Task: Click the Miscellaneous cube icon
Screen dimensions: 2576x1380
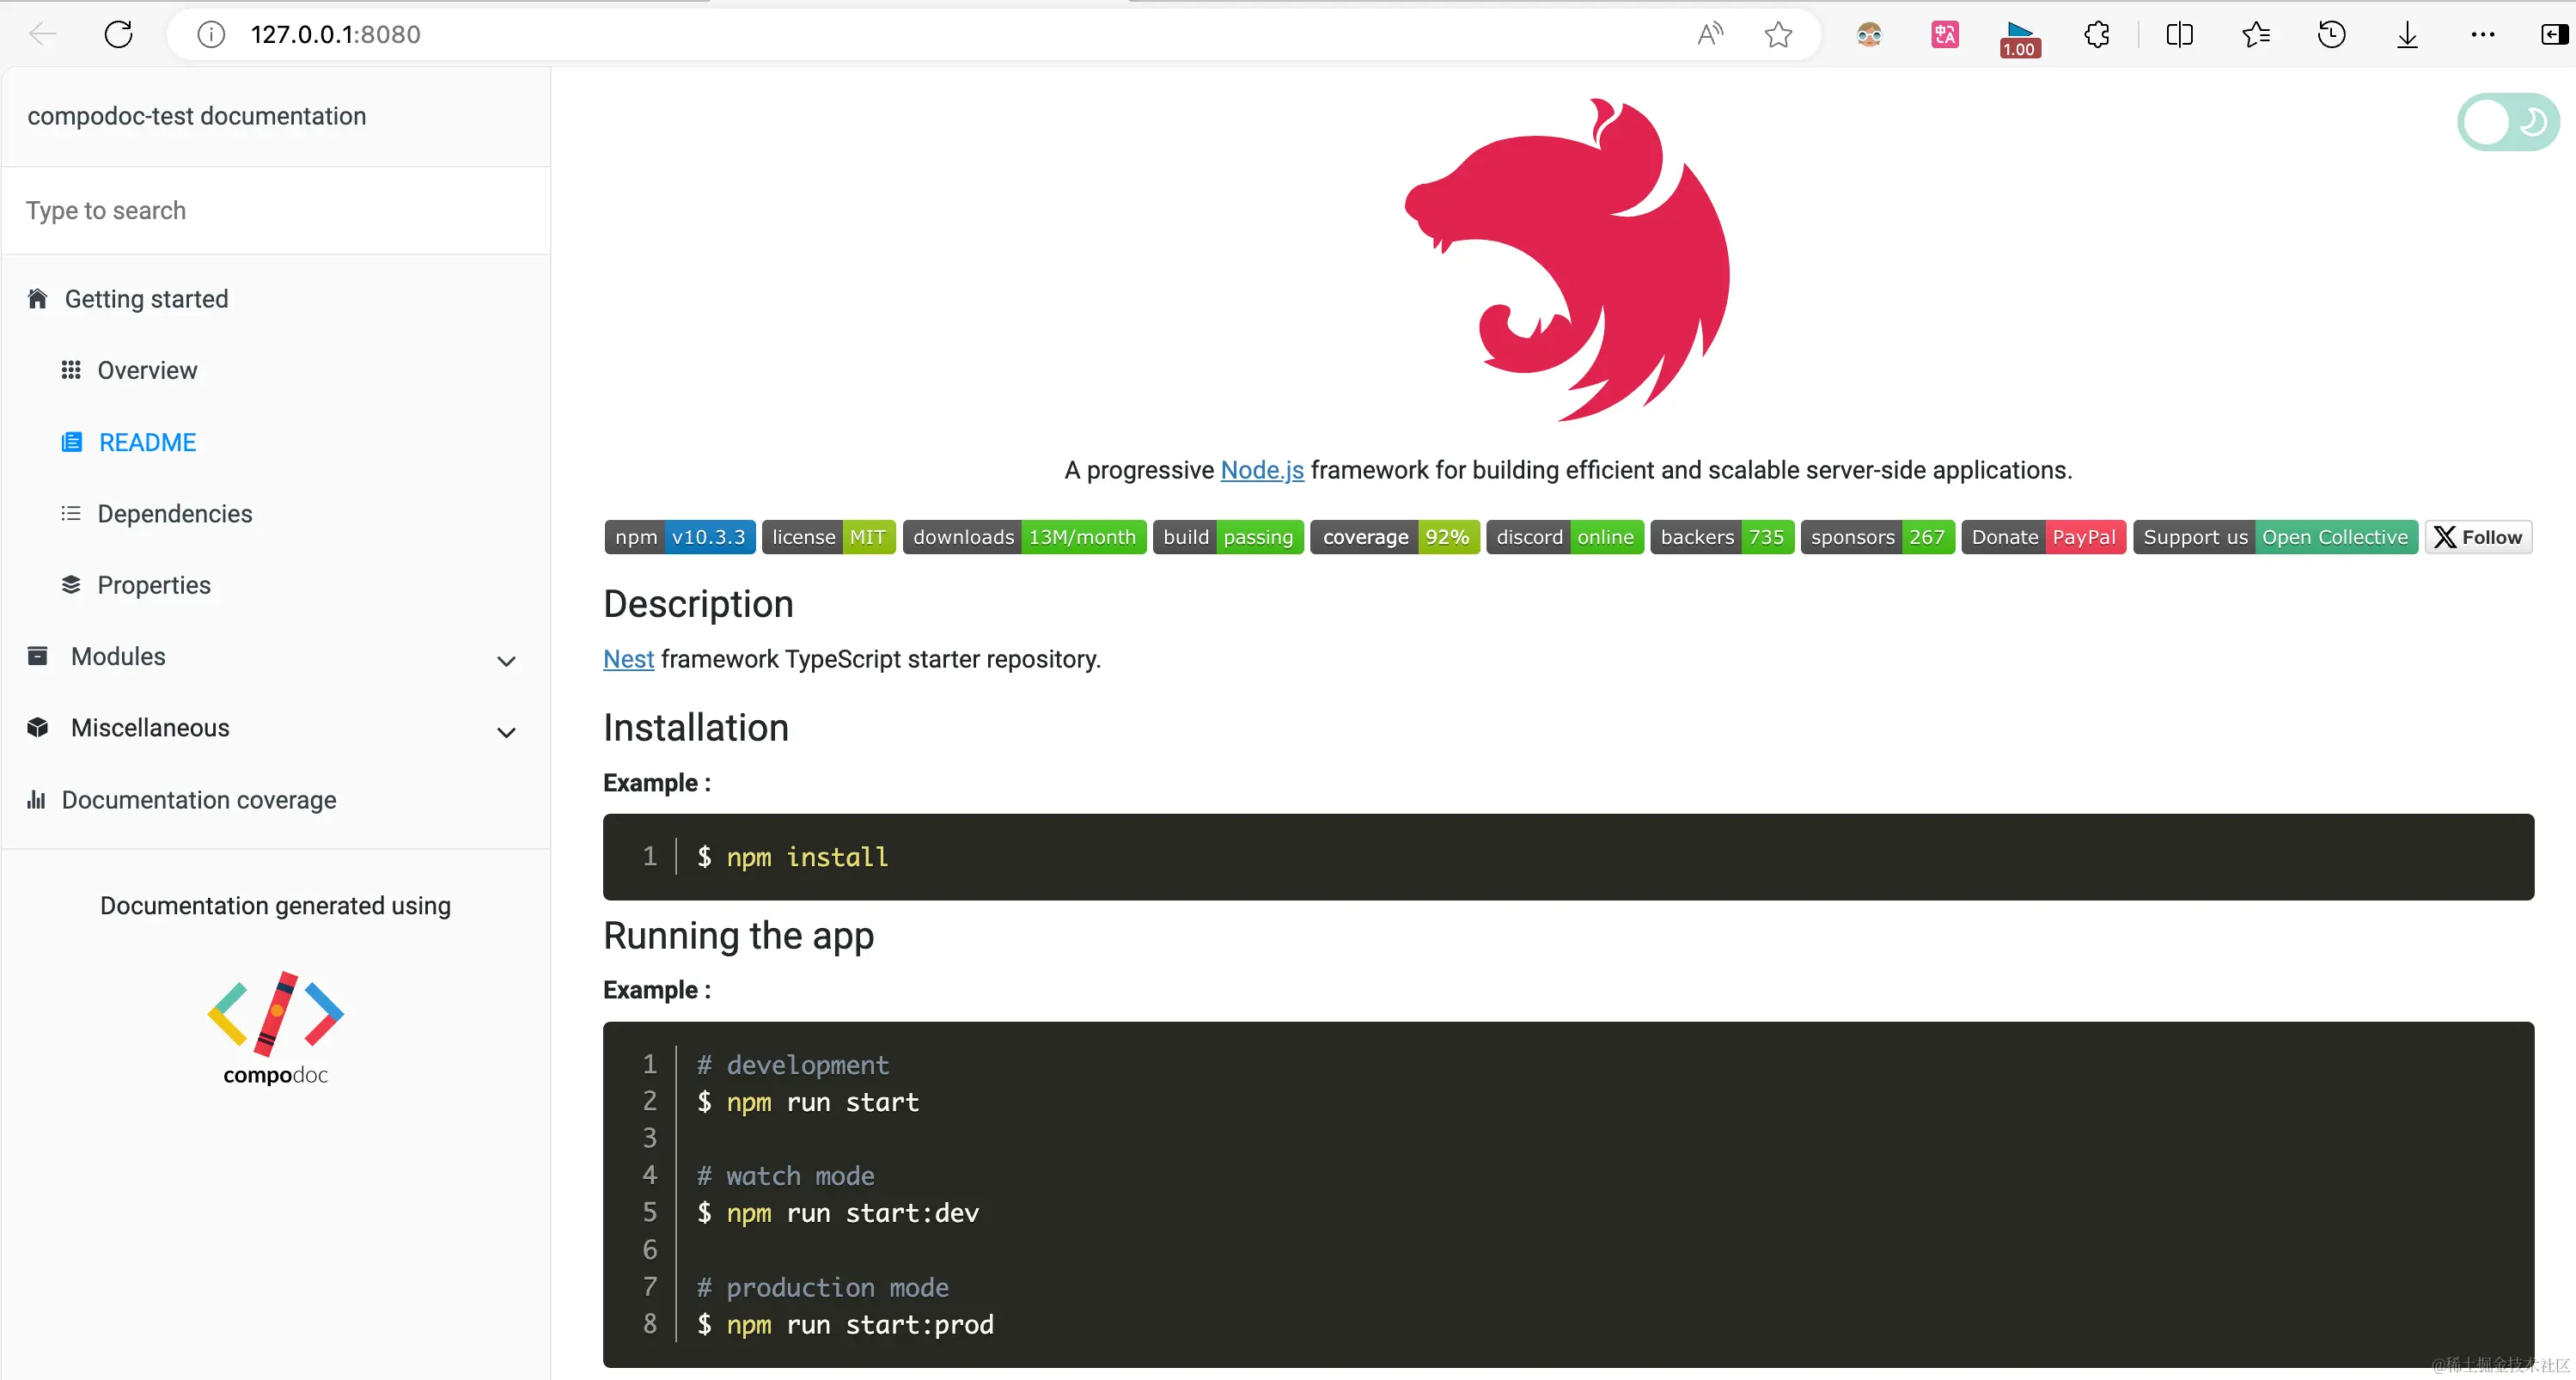Action: tap(38, 727)
